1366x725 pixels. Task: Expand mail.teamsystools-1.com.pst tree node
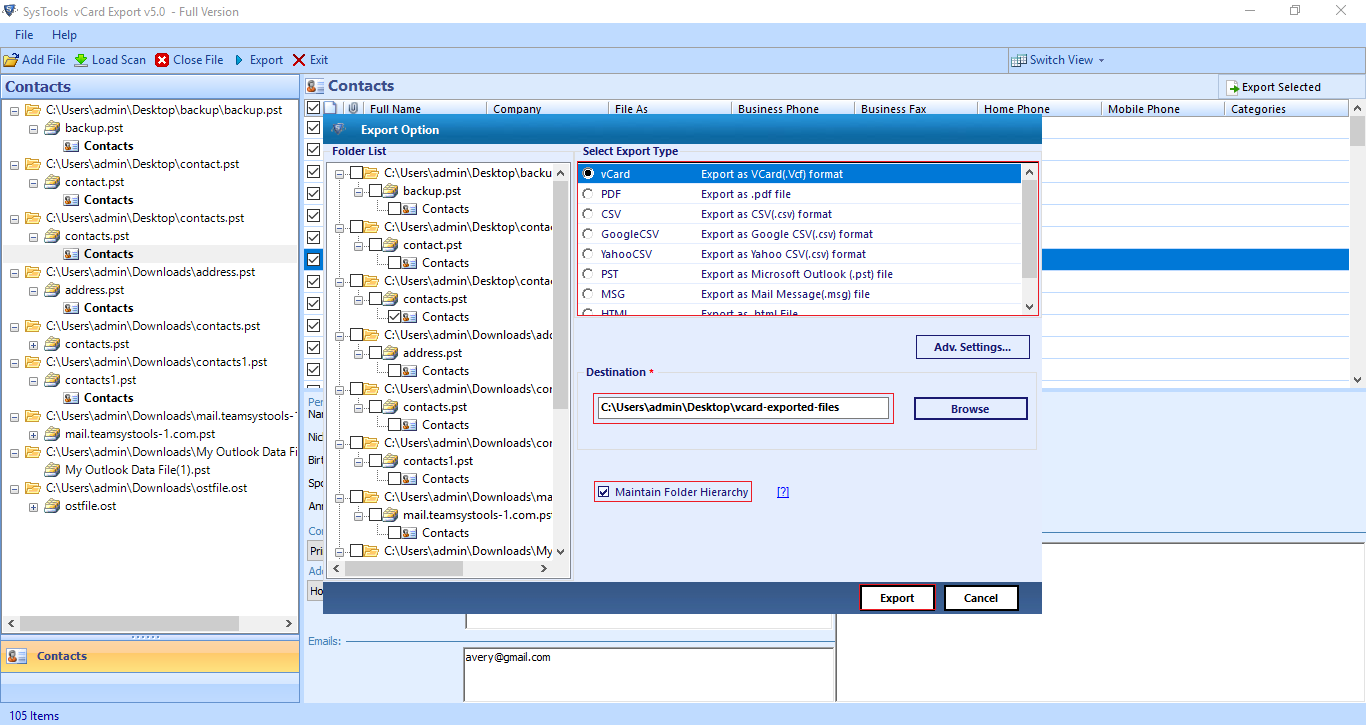33,435
